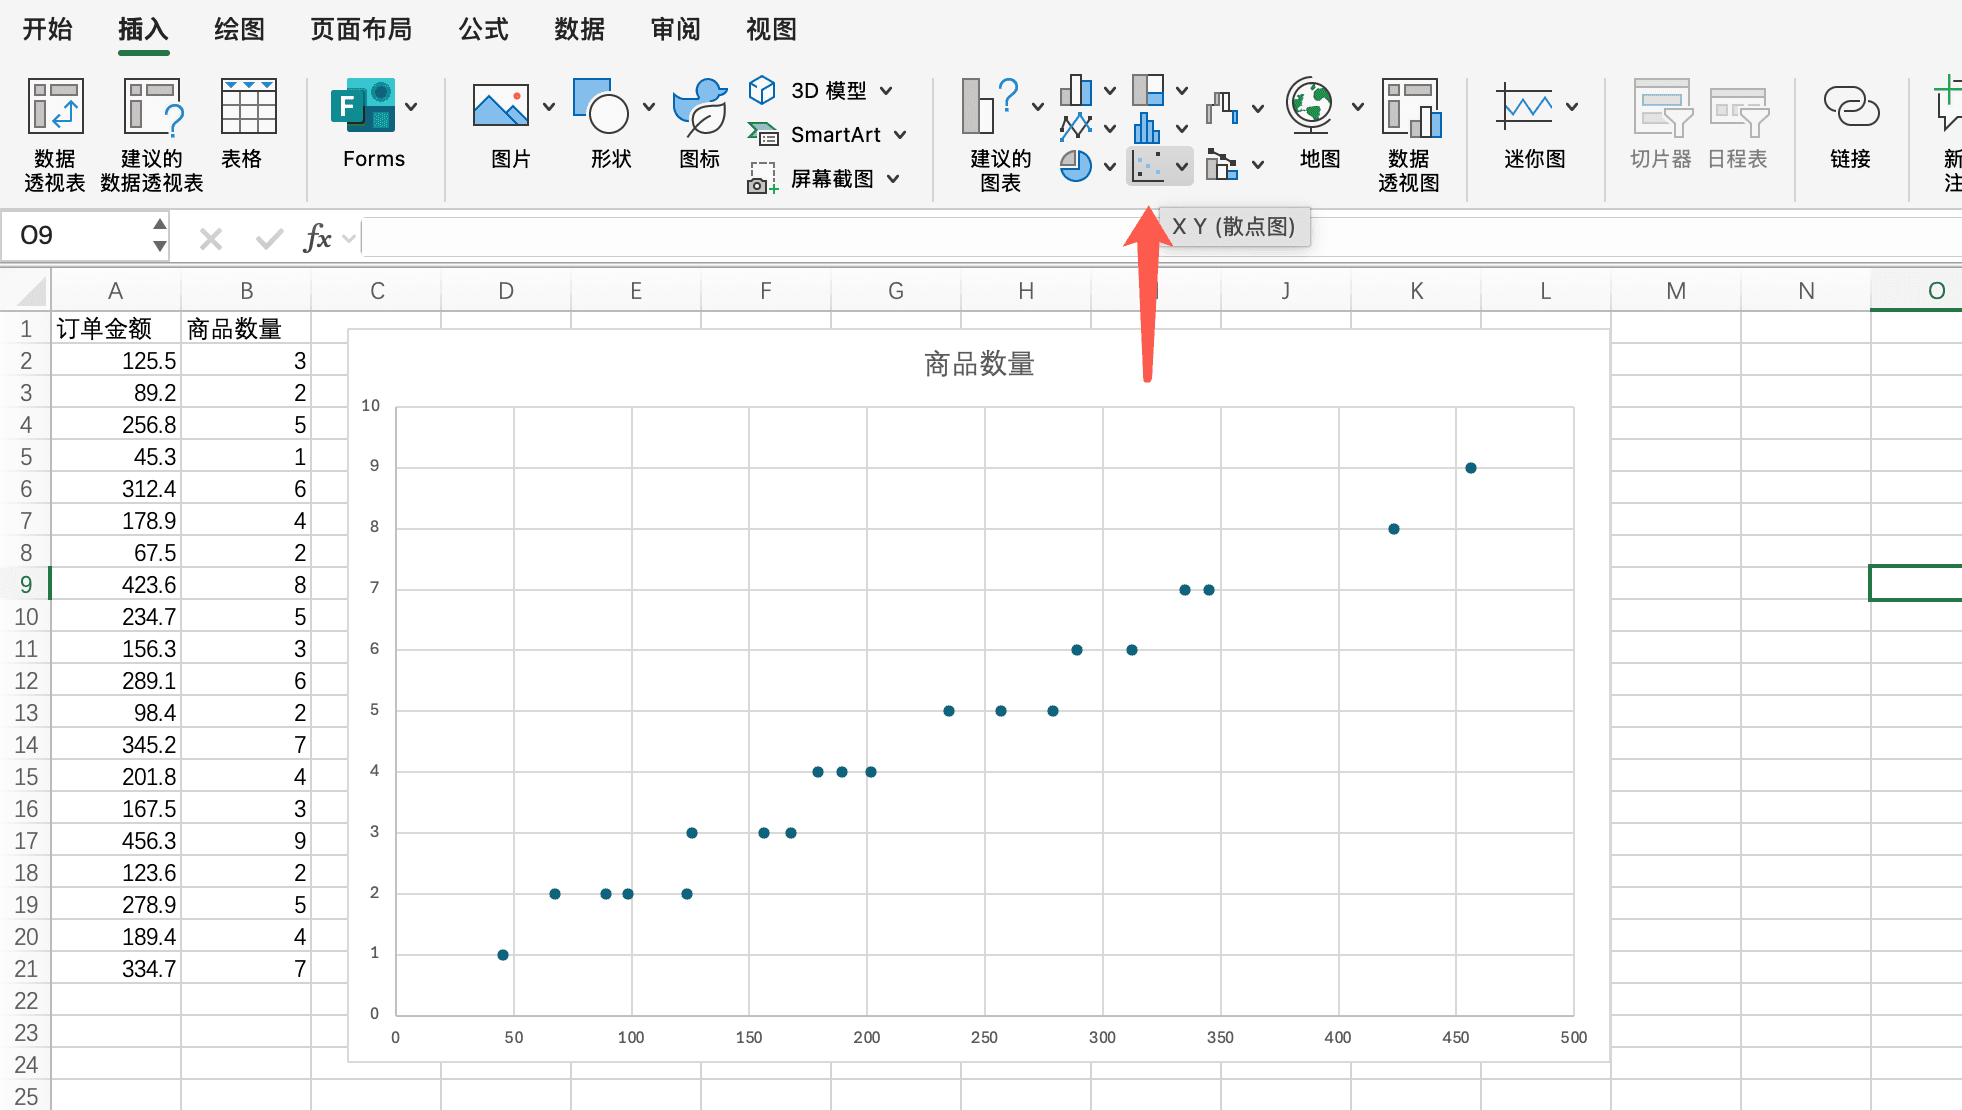Expand the SmartArt dropdown arrow

pos(900,134)
